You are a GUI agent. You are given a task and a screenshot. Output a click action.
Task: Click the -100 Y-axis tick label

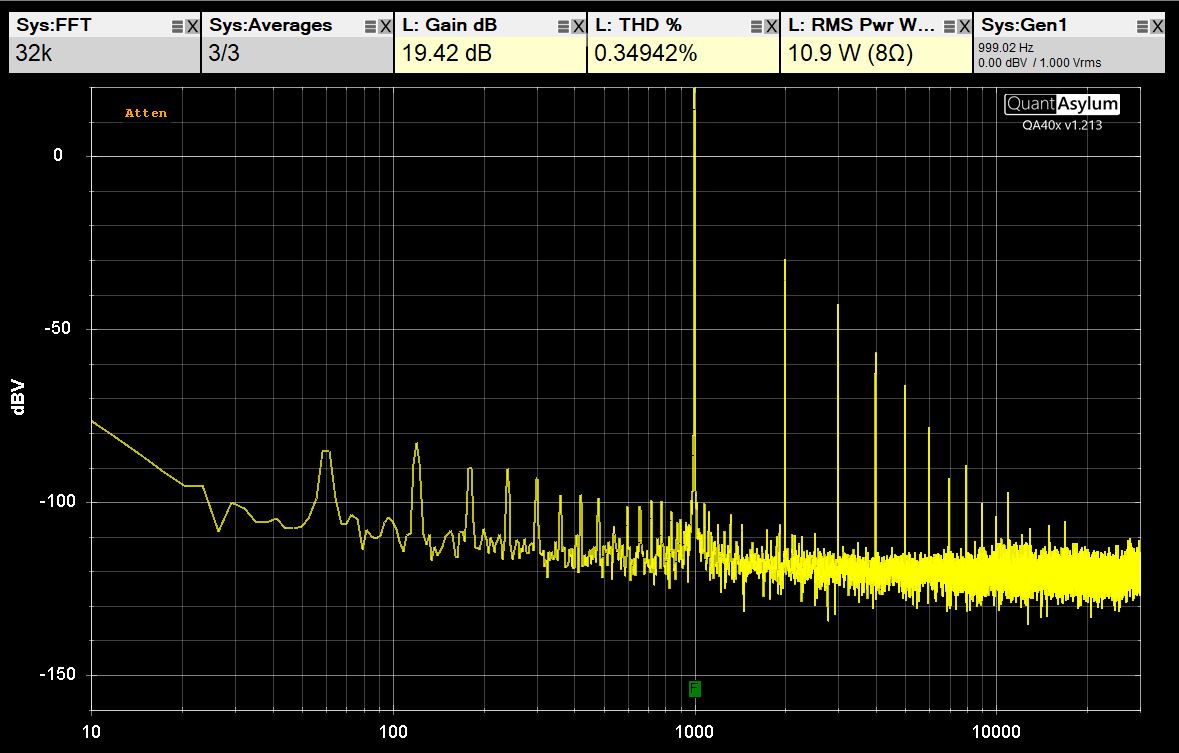coord(57,501)
